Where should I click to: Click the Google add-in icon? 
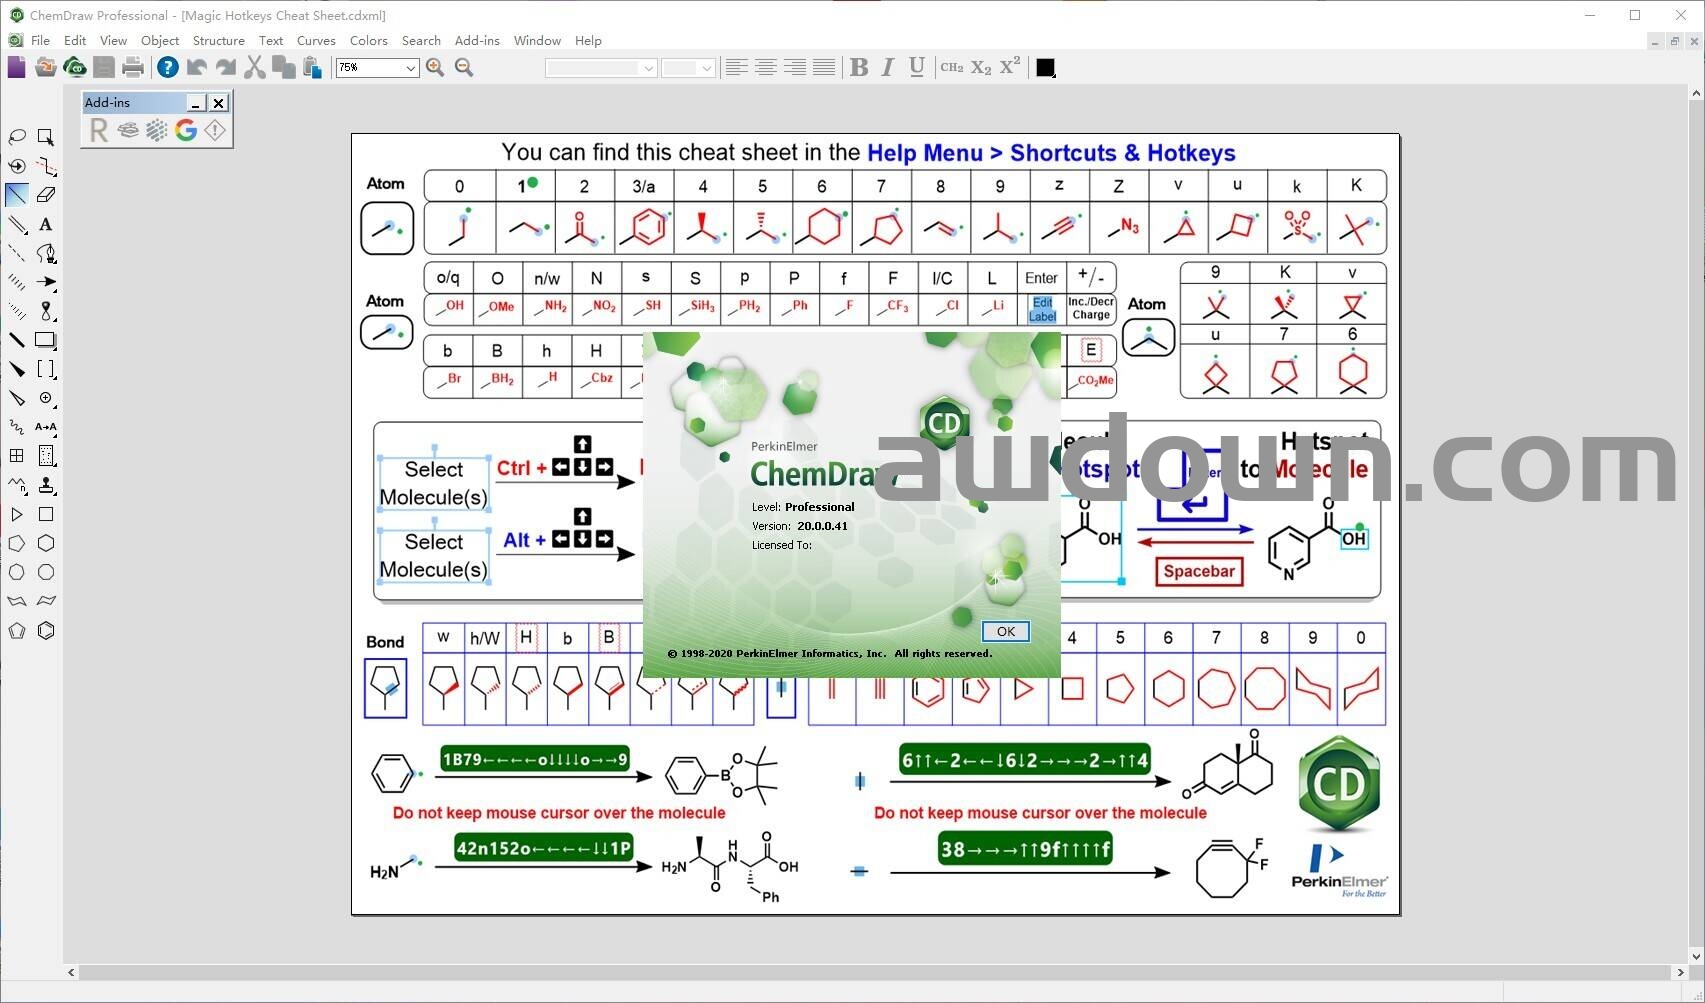pyautogui.click(x=186, y=130)
